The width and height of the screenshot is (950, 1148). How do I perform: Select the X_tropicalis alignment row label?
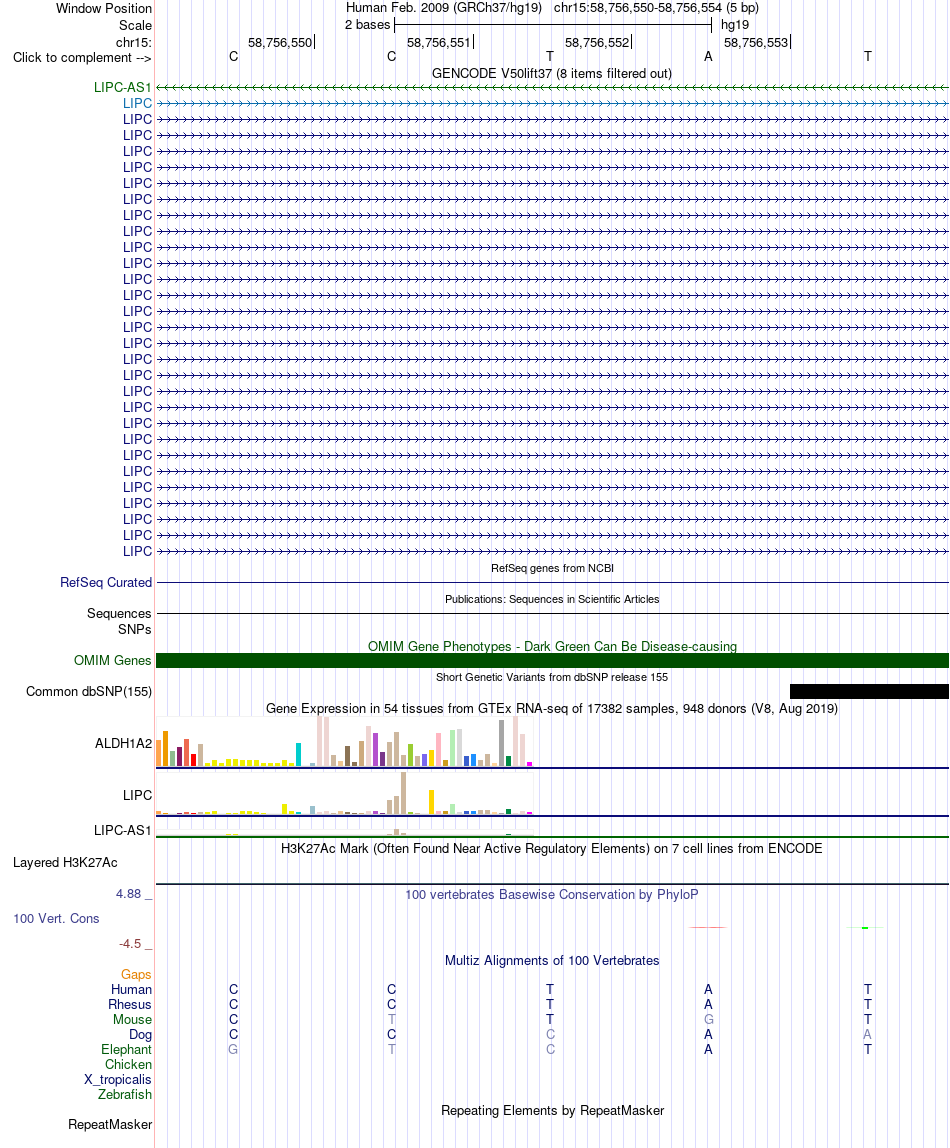tap(118, 1079)
